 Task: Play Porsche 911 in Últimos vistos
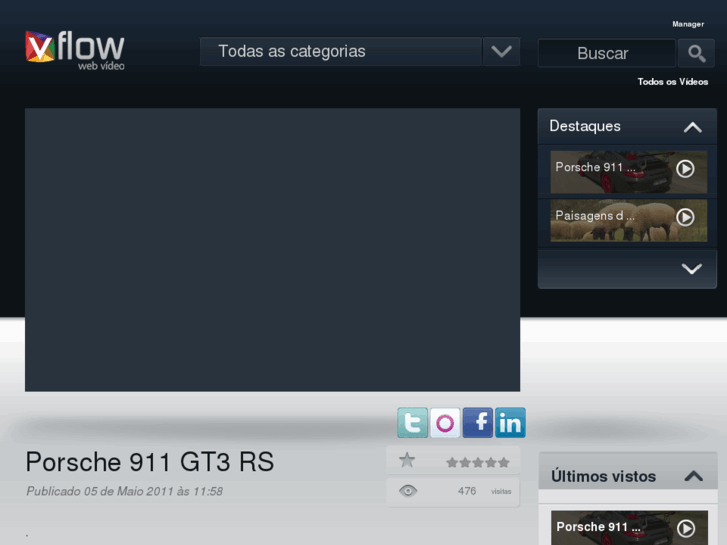(686, 528)
